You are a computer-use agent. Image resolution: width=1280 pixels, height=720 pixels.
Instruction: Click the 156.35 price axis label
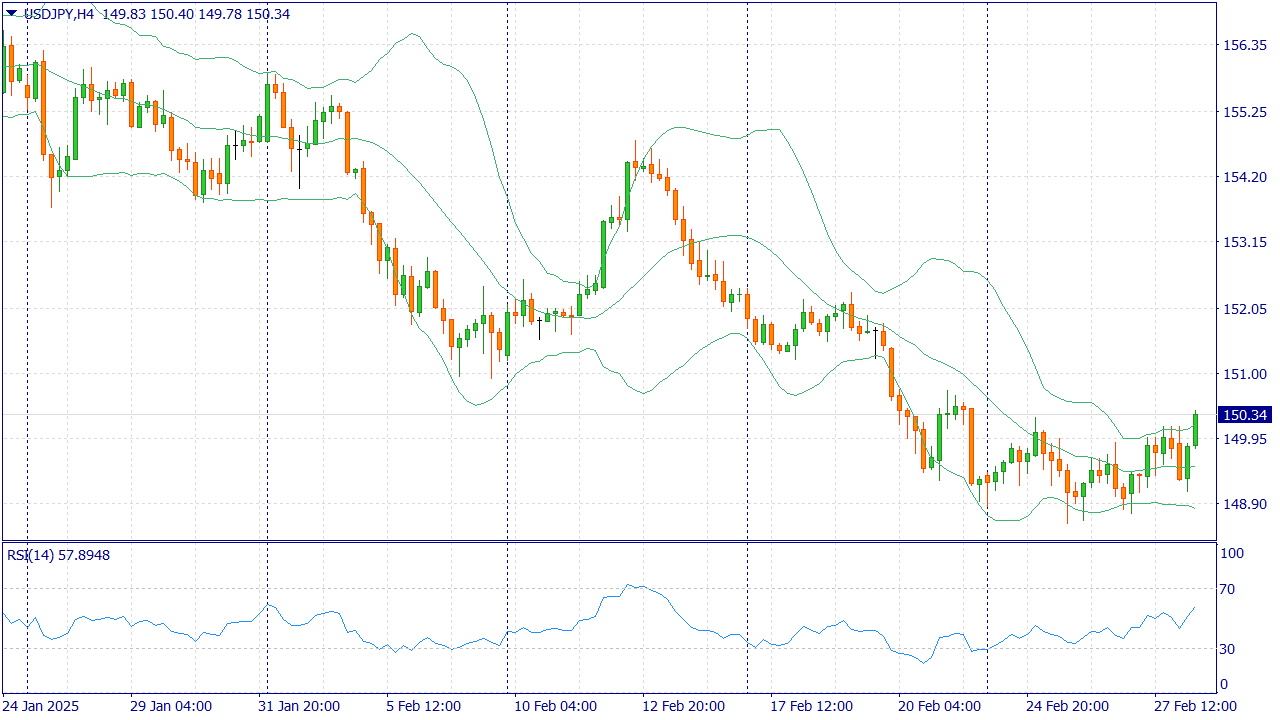tap(1245, 45)
